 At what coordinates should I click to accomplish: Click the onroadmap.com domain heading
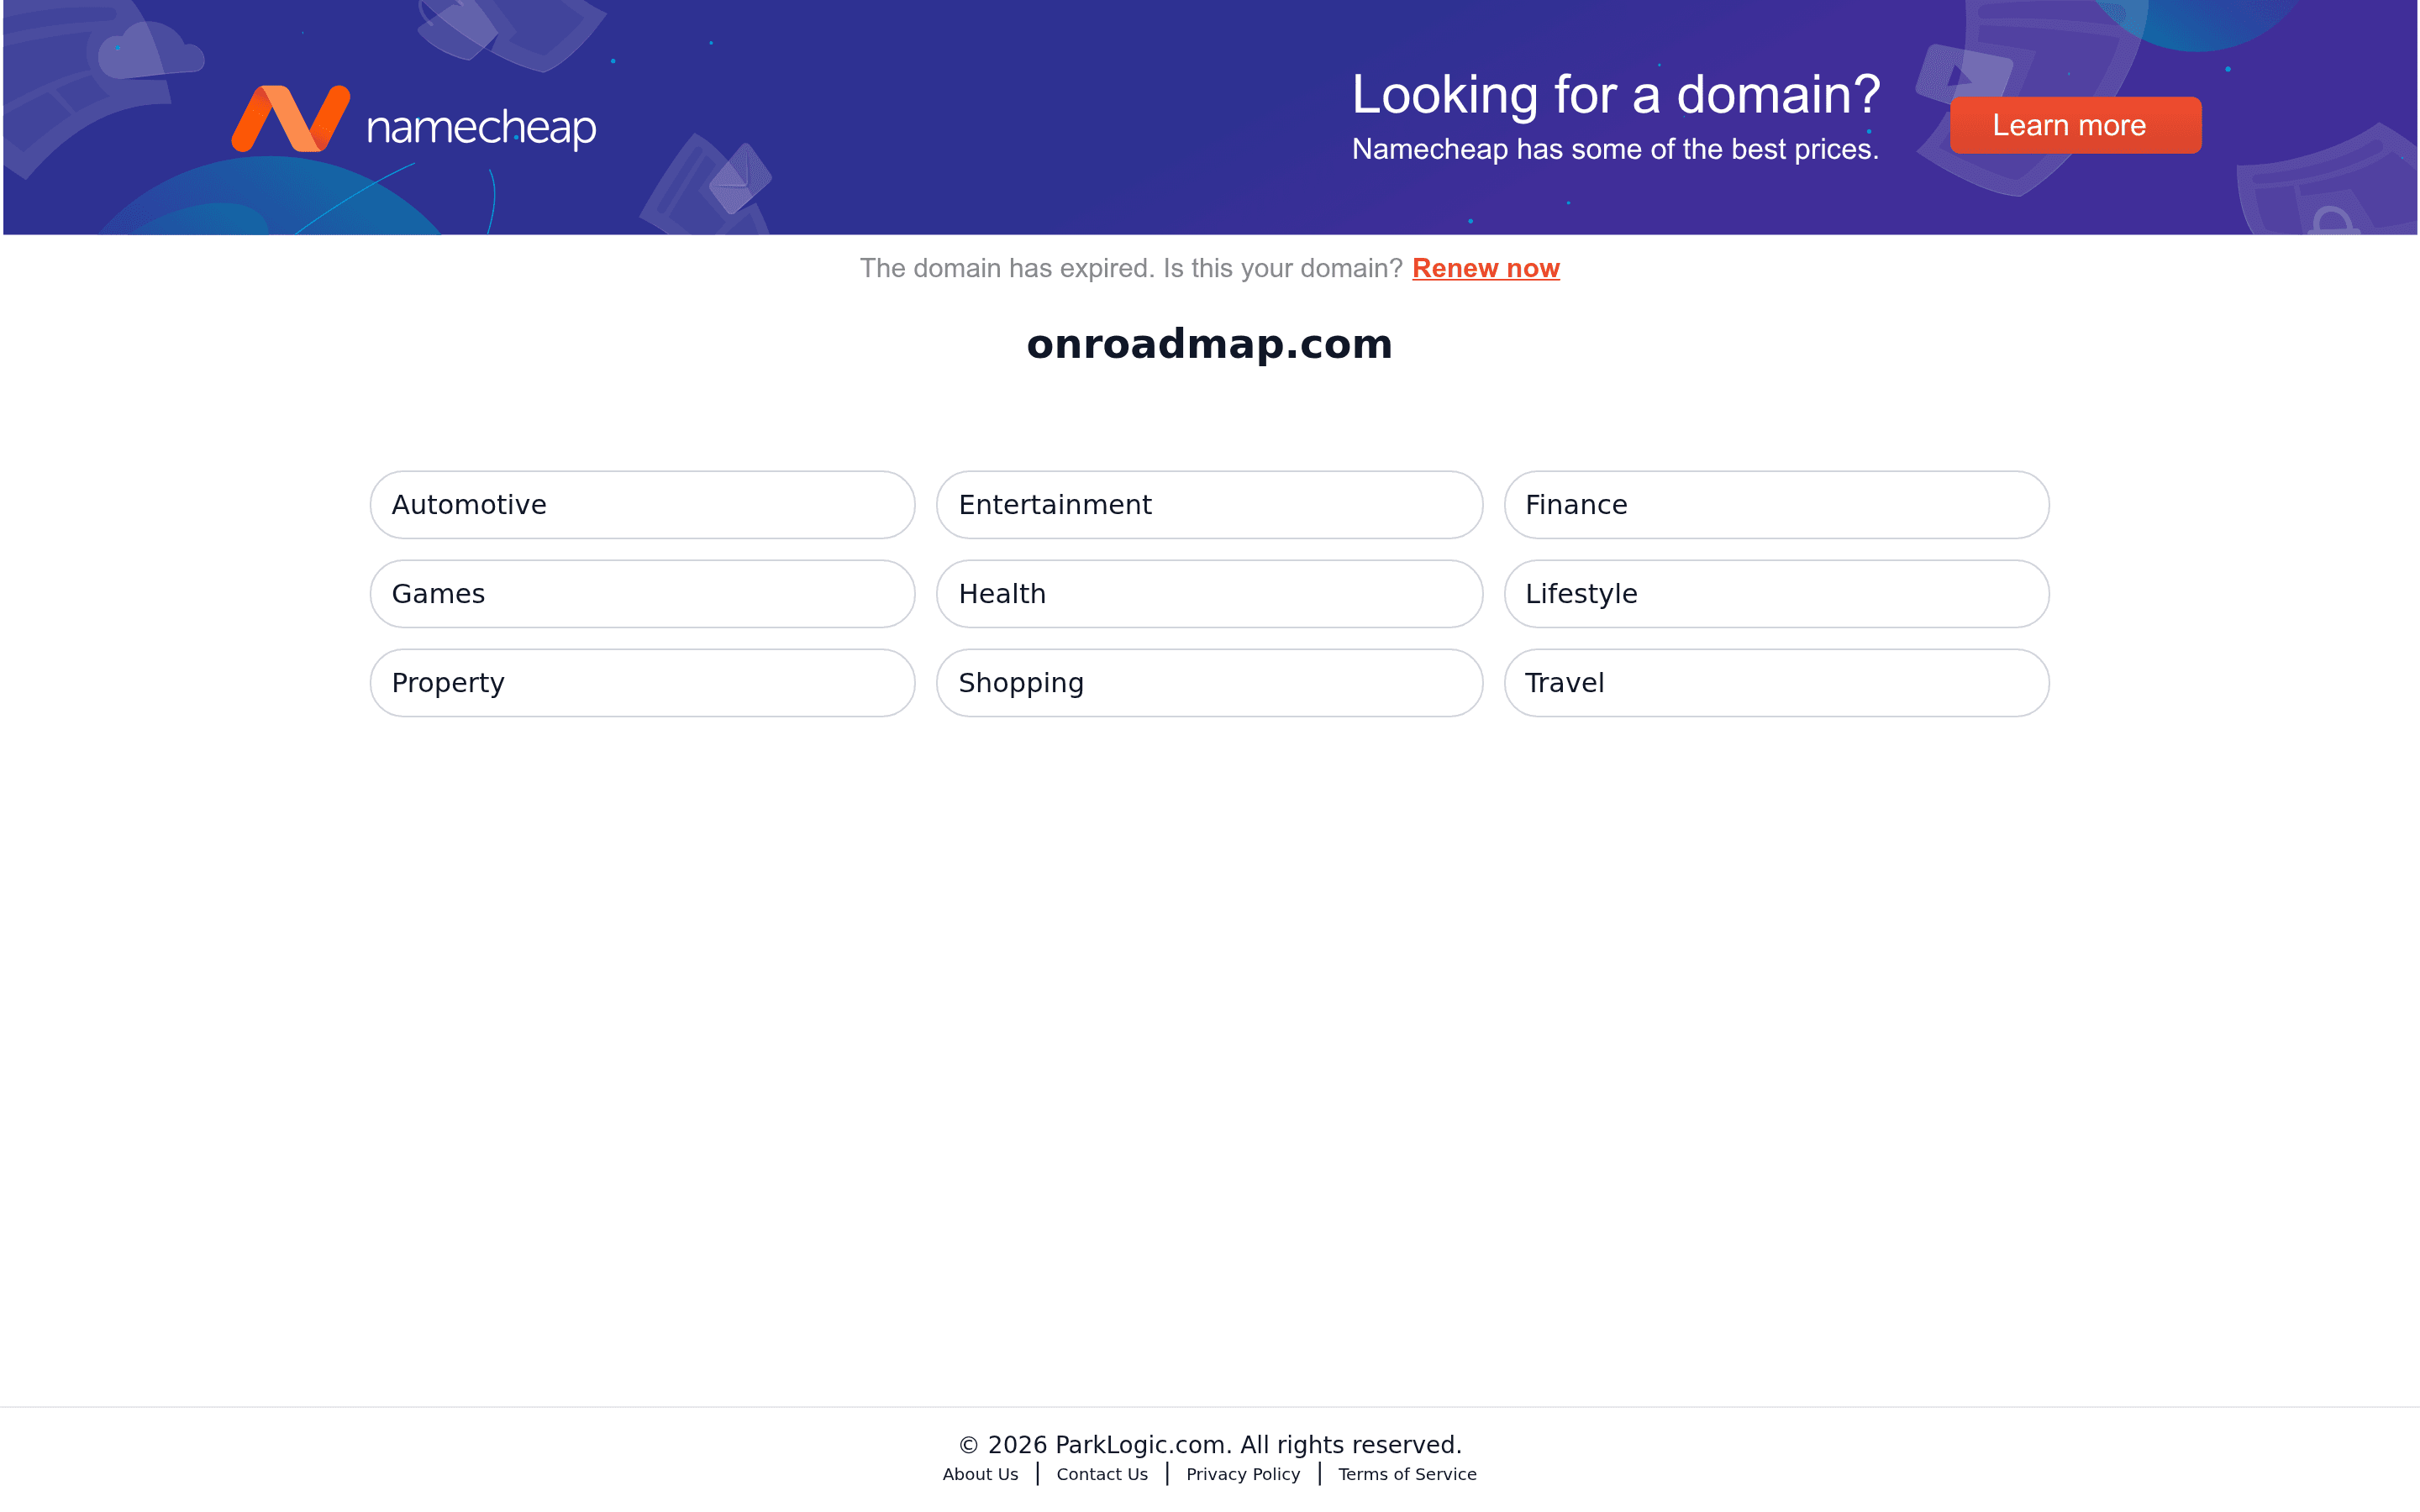coord(1209,344)
